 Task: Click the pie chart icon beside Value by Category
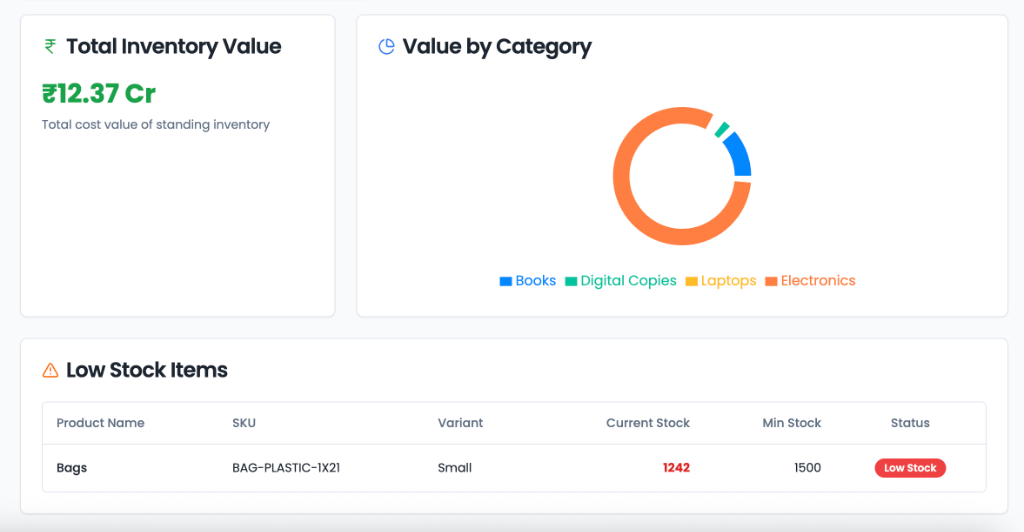coord(386,47)
